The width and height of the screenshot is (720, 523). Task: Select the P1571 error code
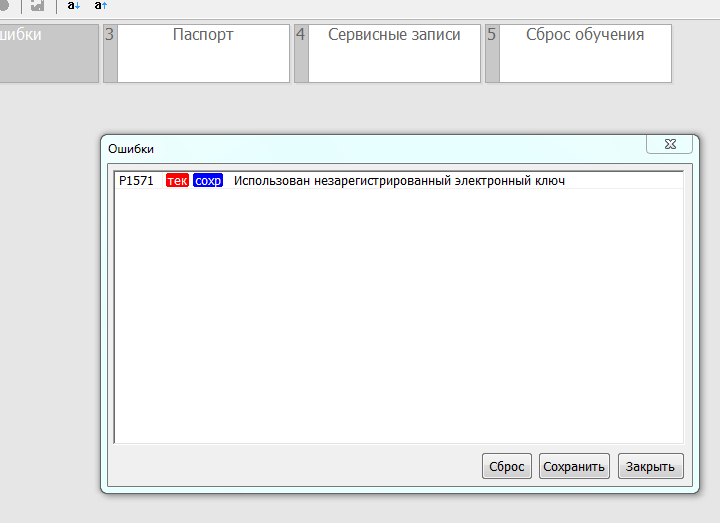pos(136,180)
